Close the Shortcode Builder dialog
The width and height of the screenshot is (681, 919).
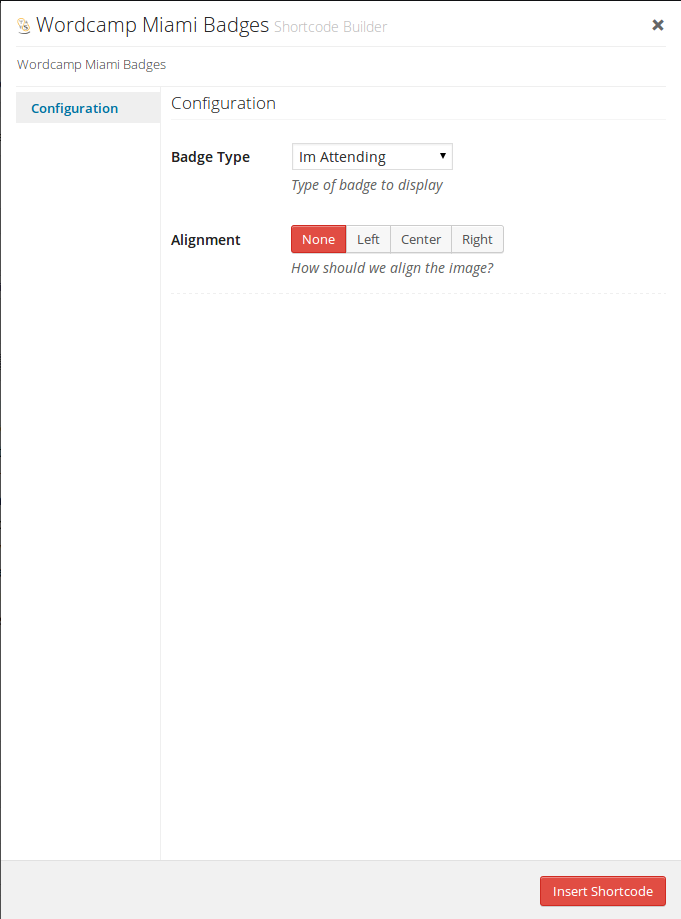point(658,25)
